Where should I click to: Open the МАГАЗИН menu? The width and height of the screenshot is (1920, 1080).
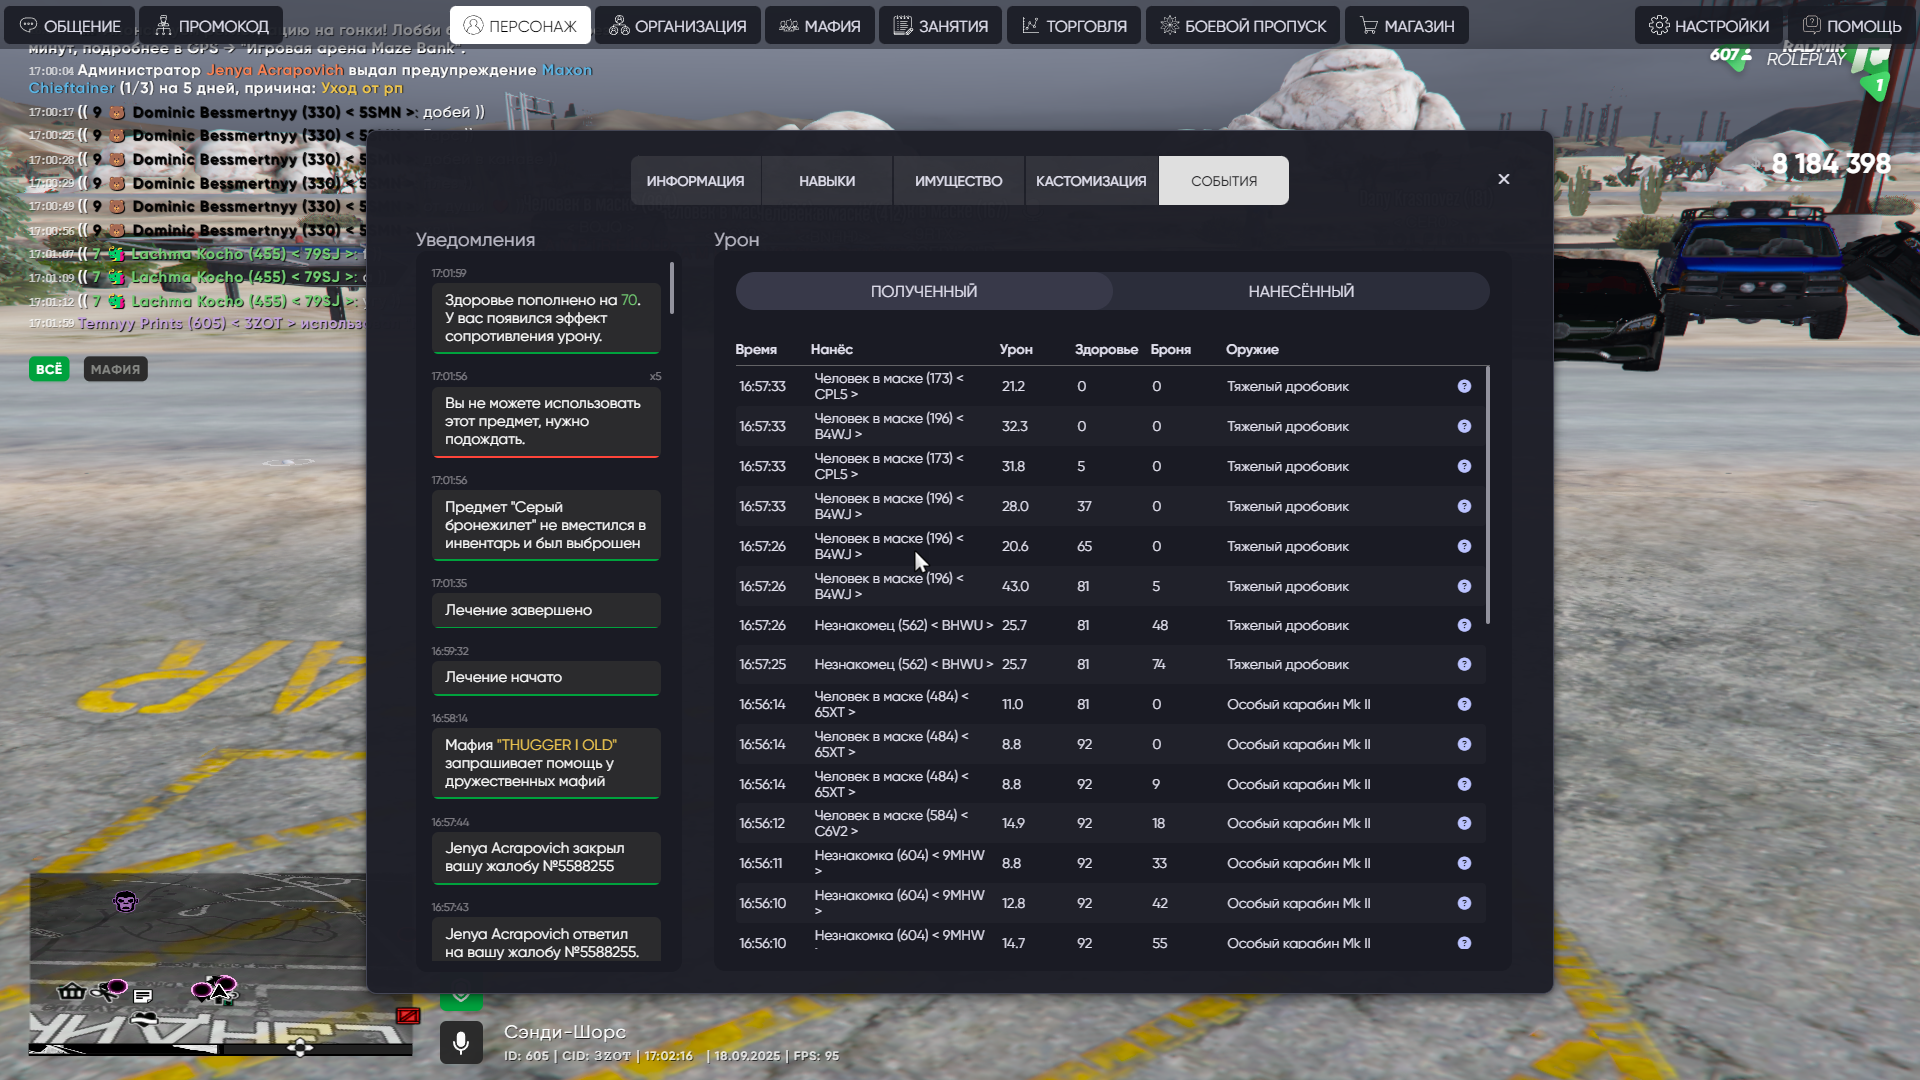point(1406,26)
